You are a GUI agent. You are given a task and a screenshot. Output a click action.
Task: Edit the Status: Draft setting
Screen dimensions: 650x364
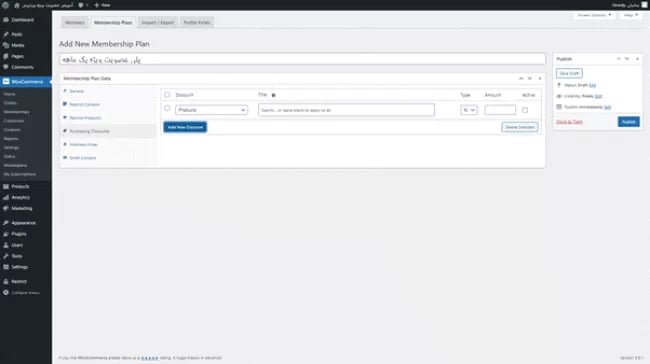click(x=592, y=85)
